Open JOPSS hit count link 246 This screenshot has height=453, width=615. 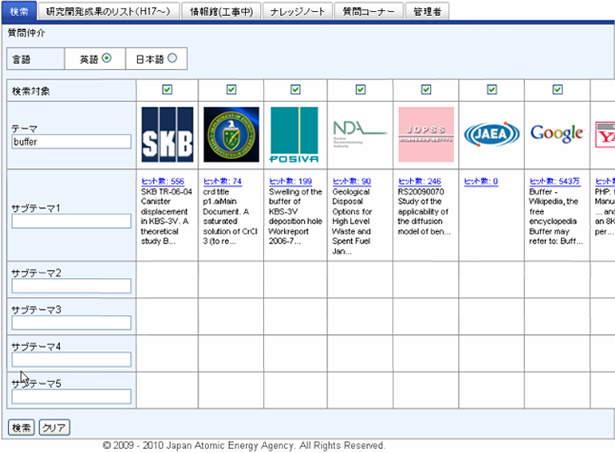[420, 181]
